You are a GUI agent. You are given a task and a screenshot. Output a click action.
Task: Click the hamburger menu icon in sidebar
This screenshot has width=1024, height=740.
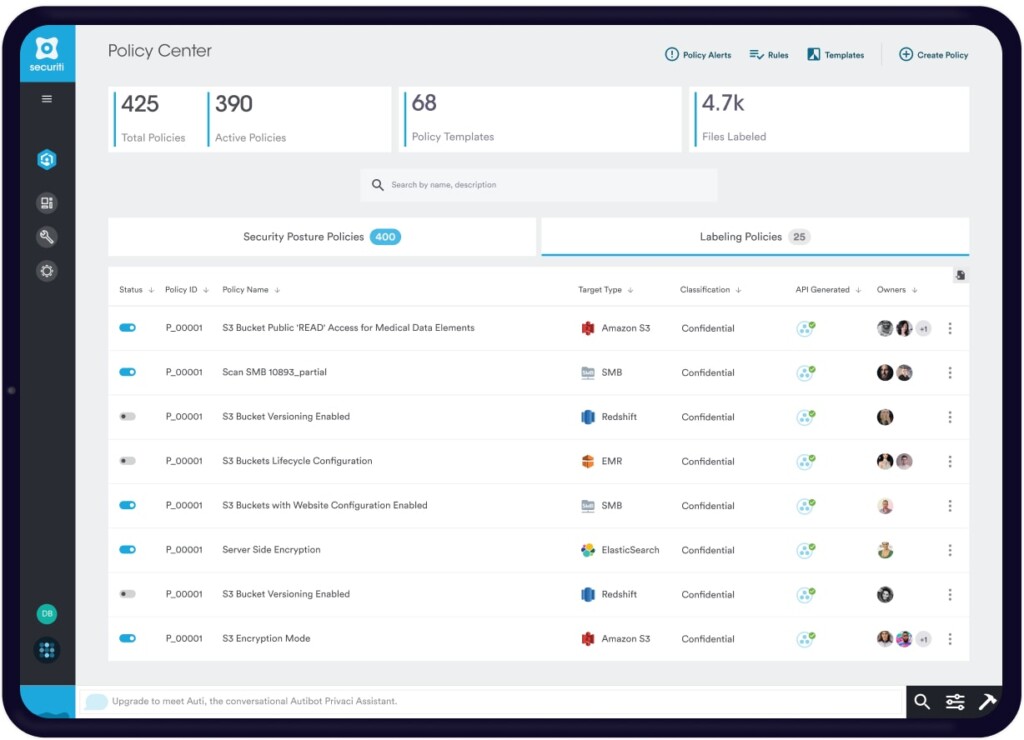point(46,99)
